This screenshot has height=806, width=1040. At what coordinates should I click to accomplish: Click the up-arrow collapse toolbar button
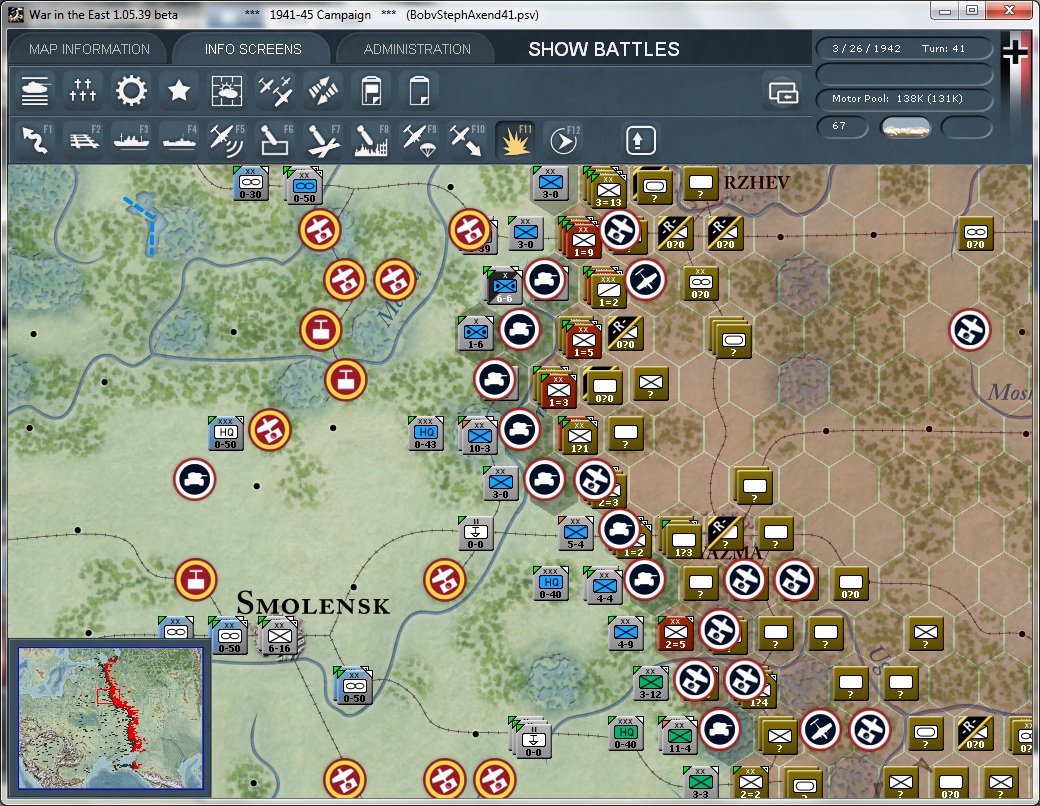(640, 140)
